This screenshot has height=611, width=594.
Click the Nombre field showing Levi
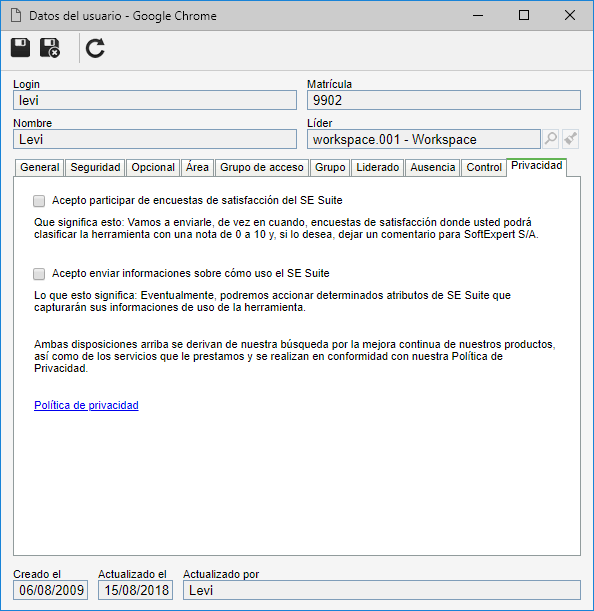[x=155, y=139]
